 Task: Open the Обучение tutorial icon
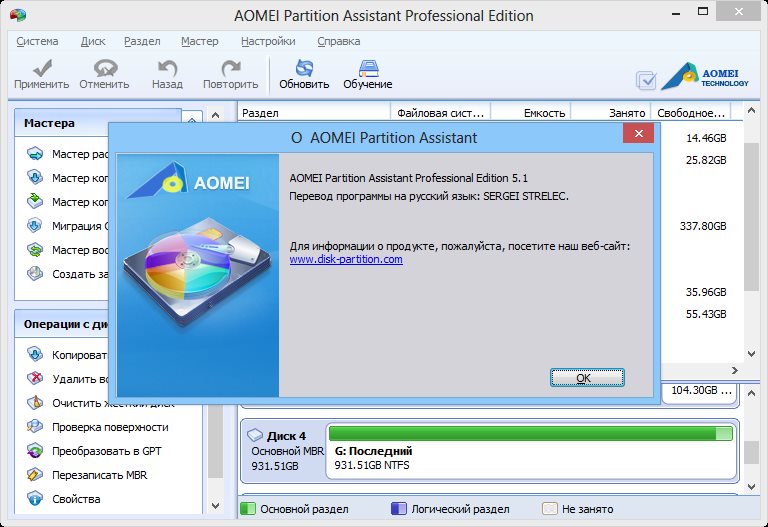[x=368, y=69]
